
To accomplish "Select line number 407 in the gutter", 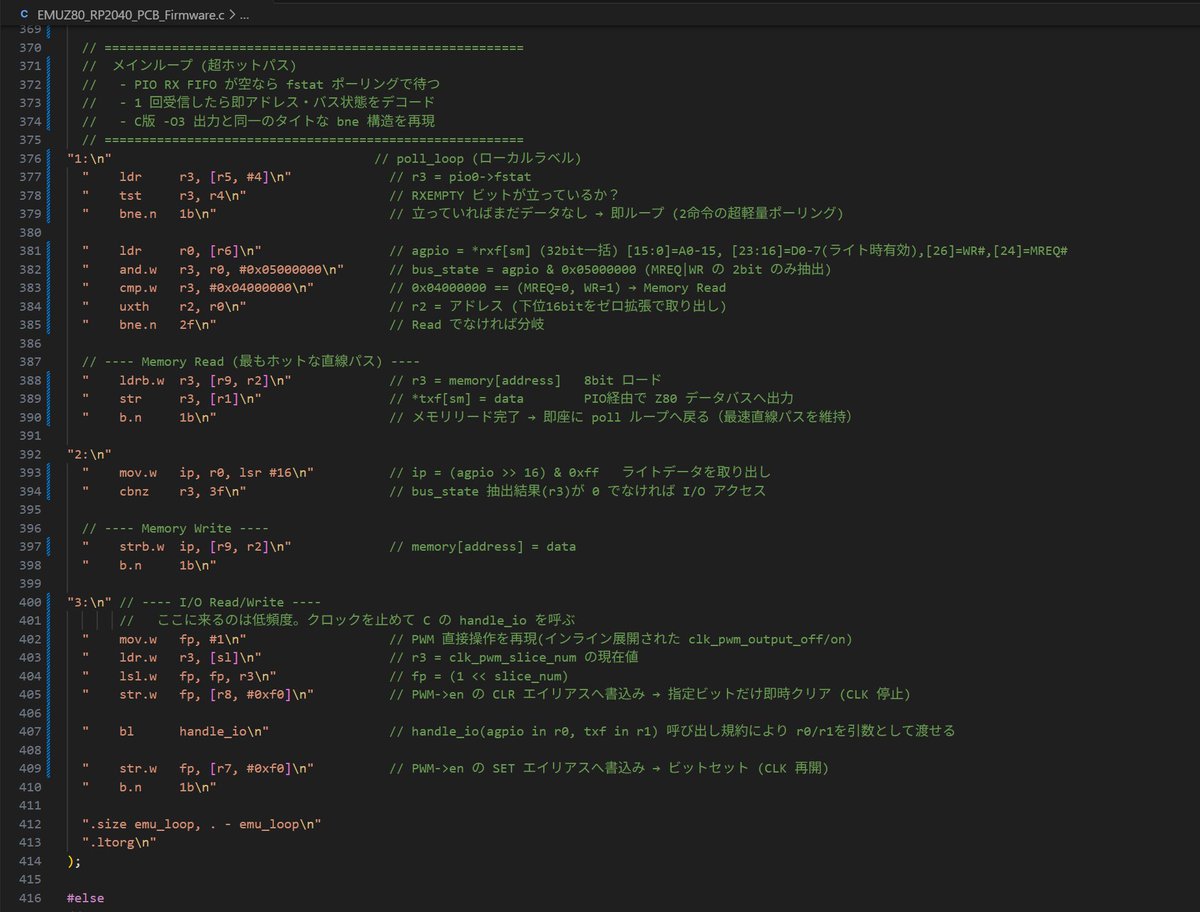I will [30, 731].
